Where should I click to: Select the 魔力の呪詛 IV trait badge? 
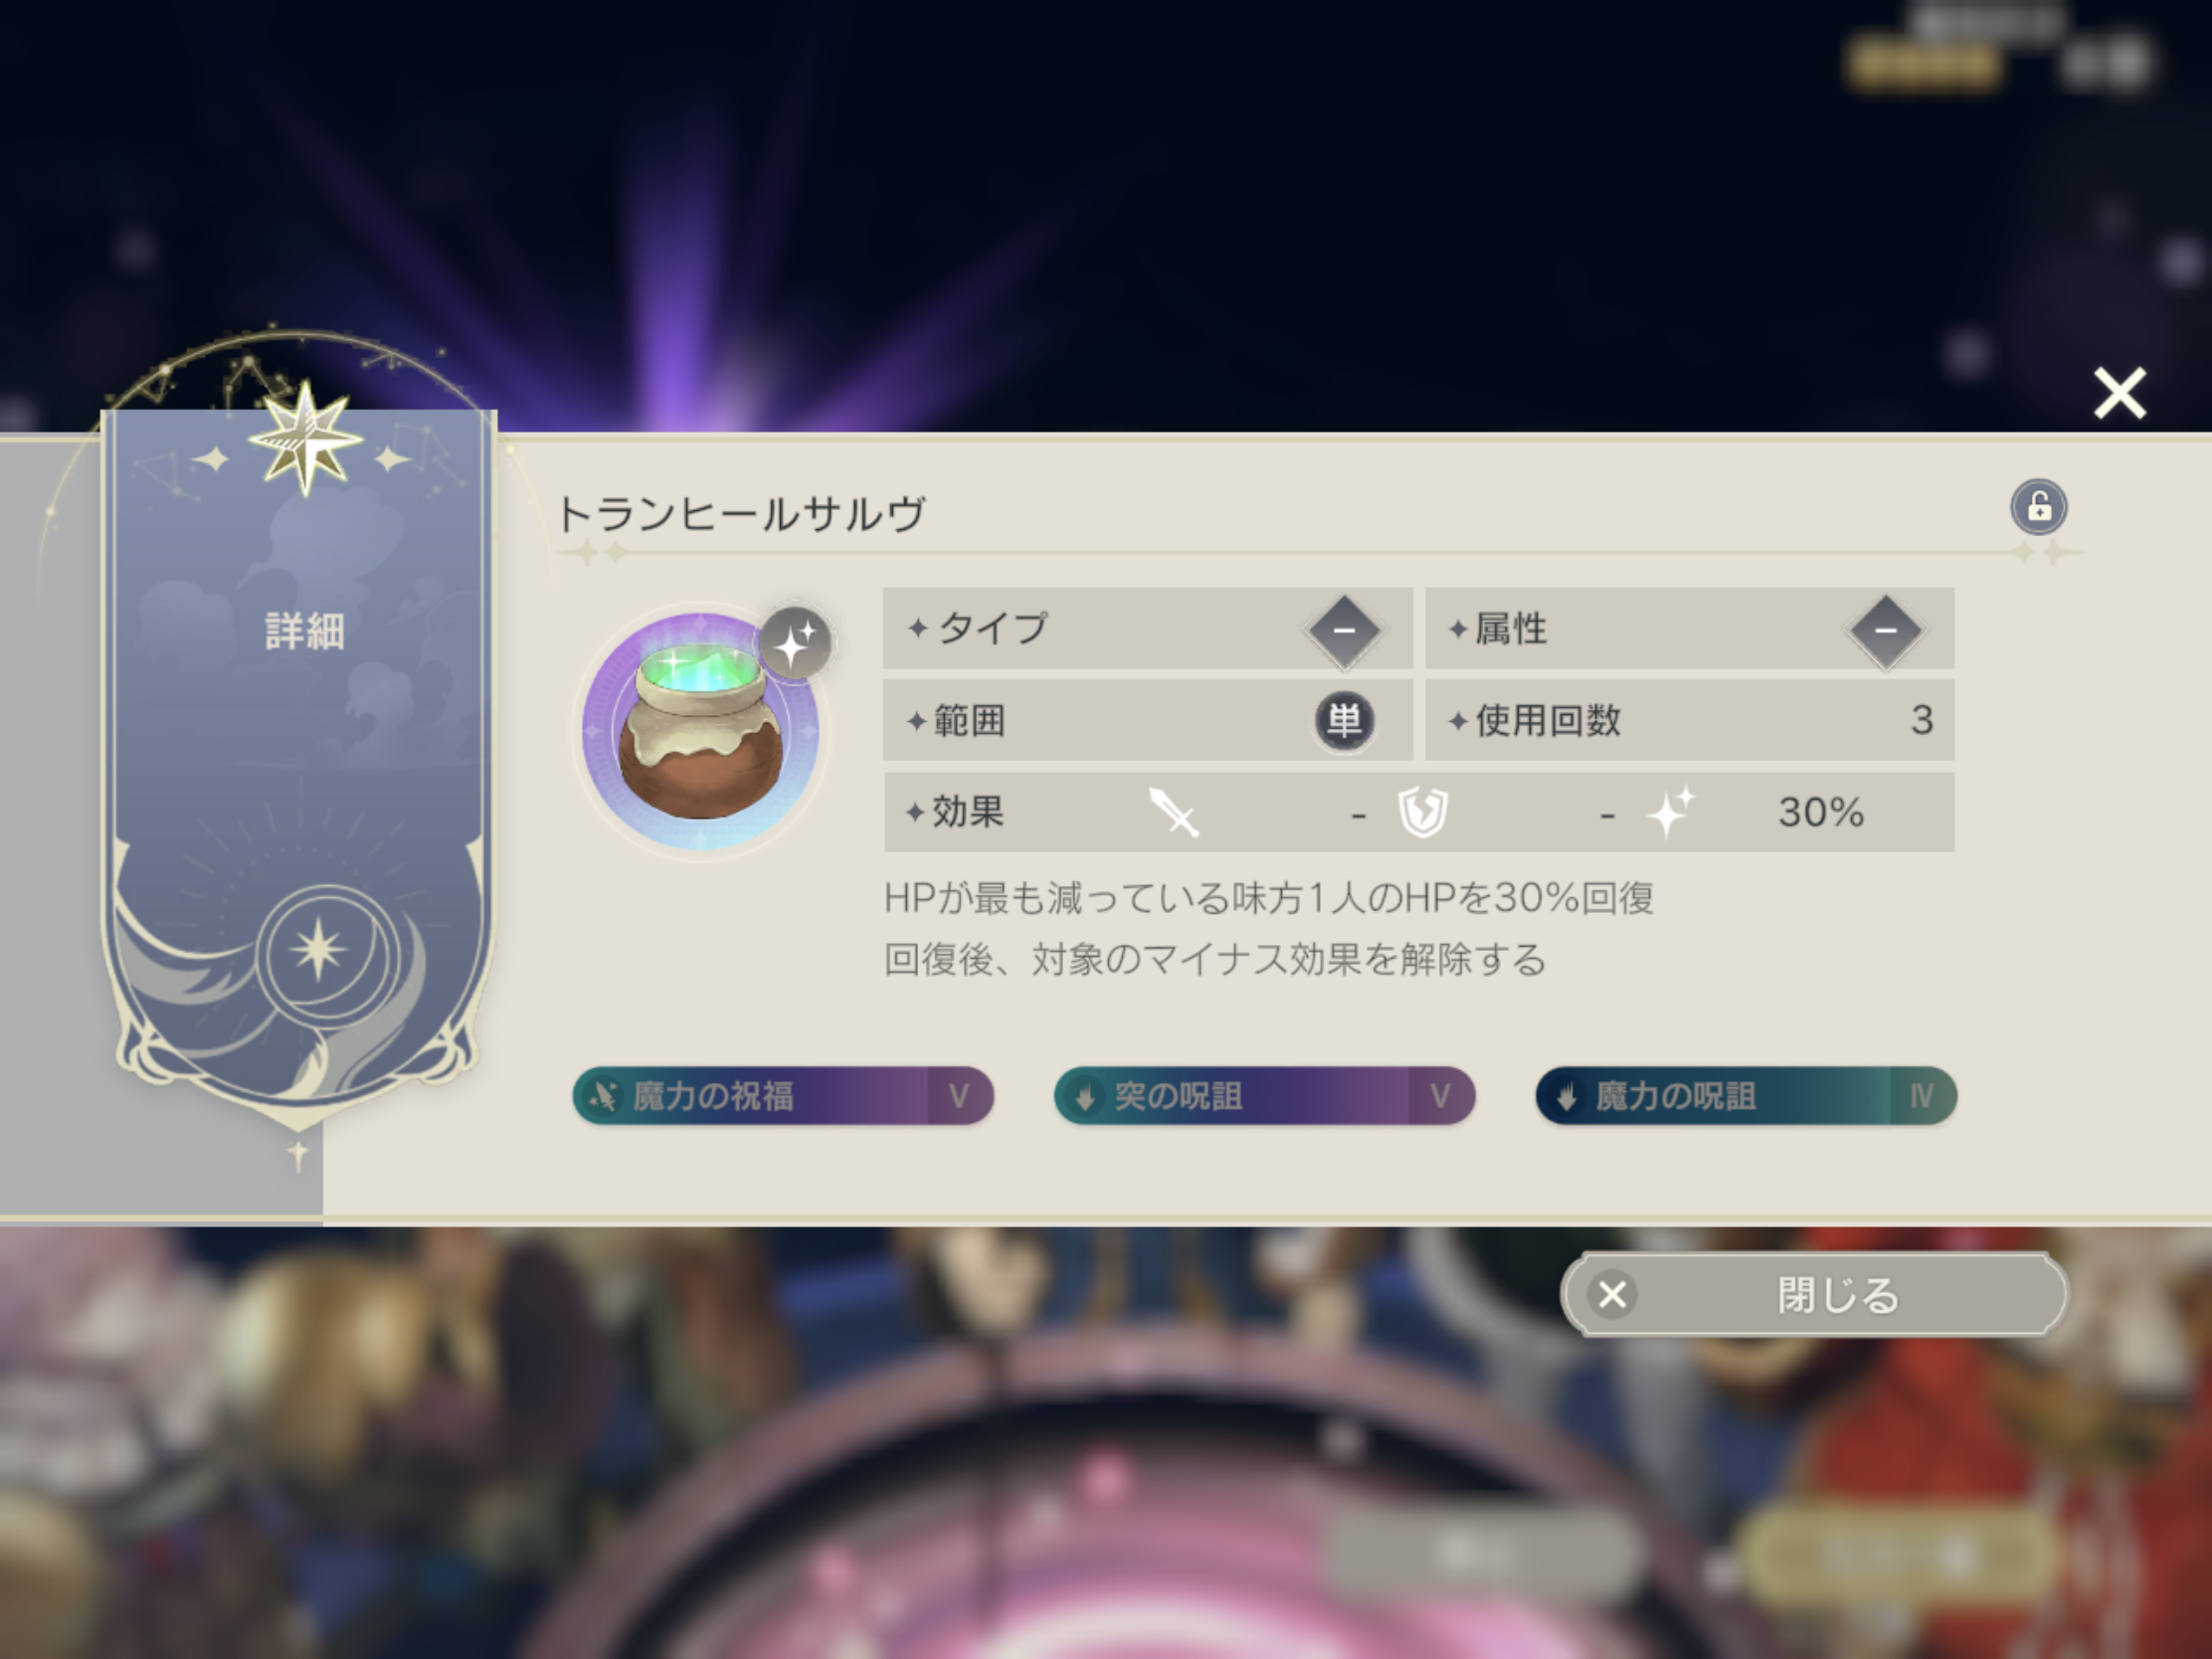point(1746,1096)
